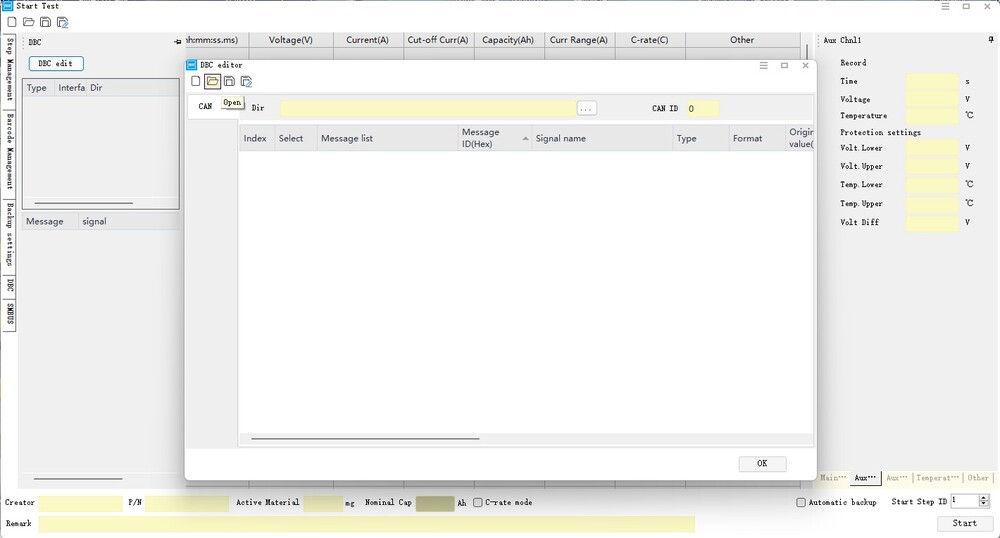Click Save As icon in DBC editor toolbar
The height and width of the screenshot is (538, 1000).
(246, 82)
